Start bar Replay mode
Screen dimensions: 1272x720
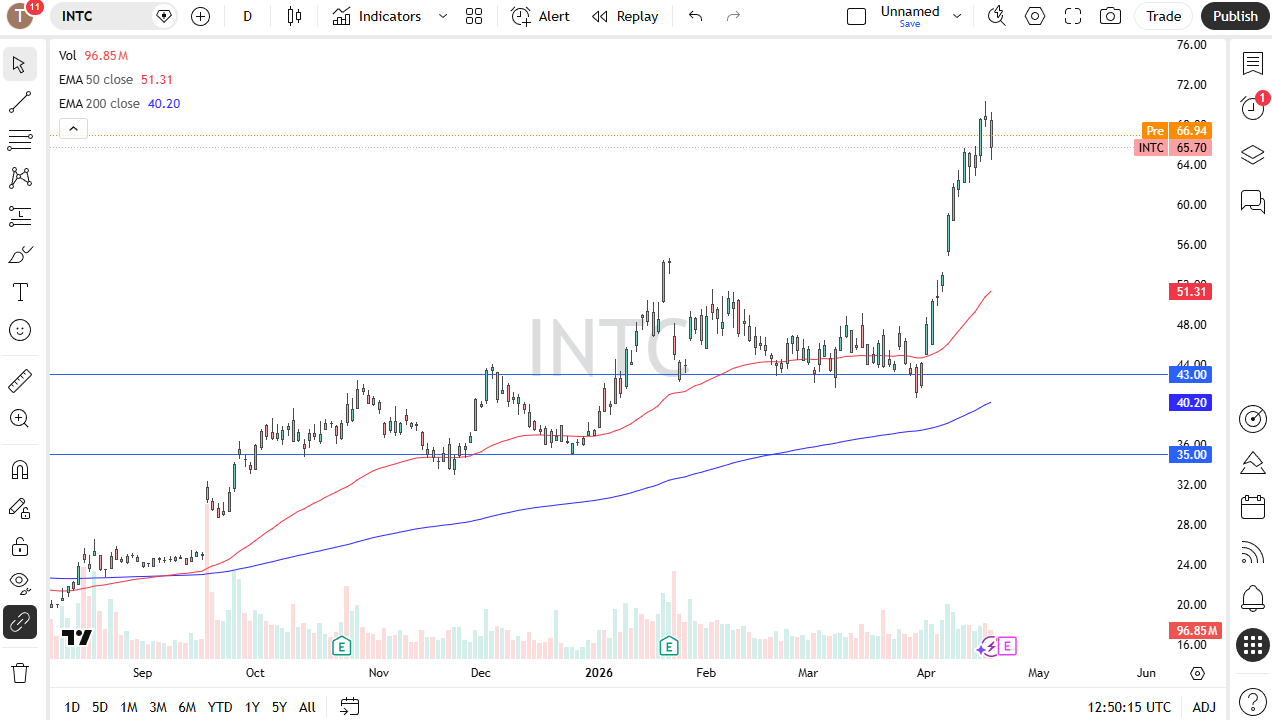click(625, 16)
